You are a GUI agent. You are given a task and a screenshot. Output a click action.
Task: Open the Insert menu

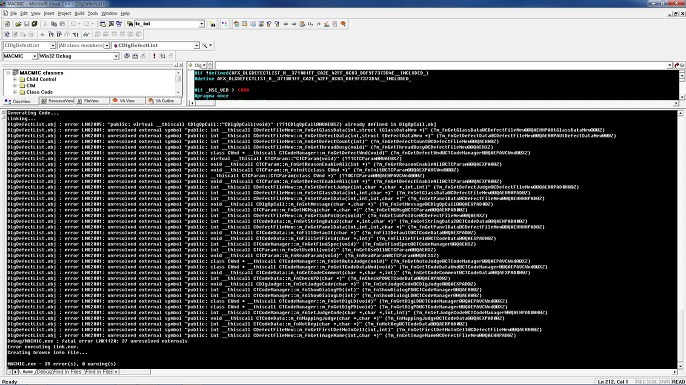click(49, 14)
